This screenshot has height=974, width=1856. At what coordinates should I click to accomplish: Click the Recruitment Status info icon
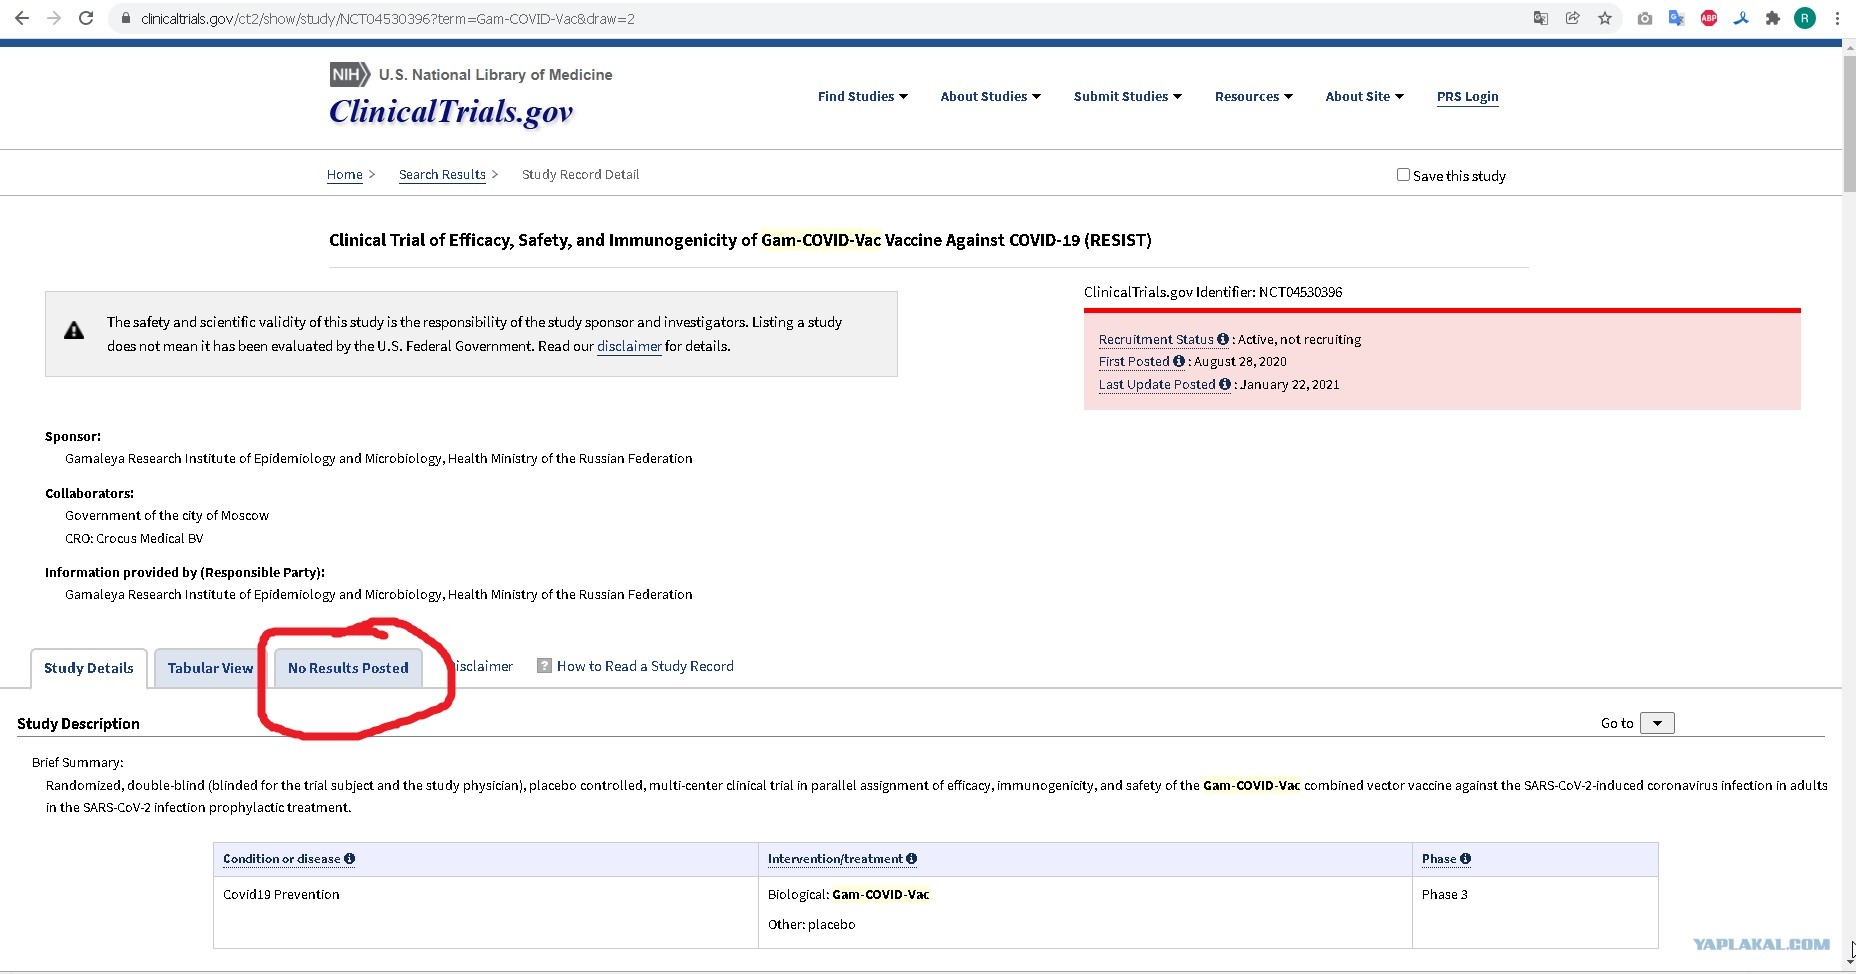pos(1223,339)
